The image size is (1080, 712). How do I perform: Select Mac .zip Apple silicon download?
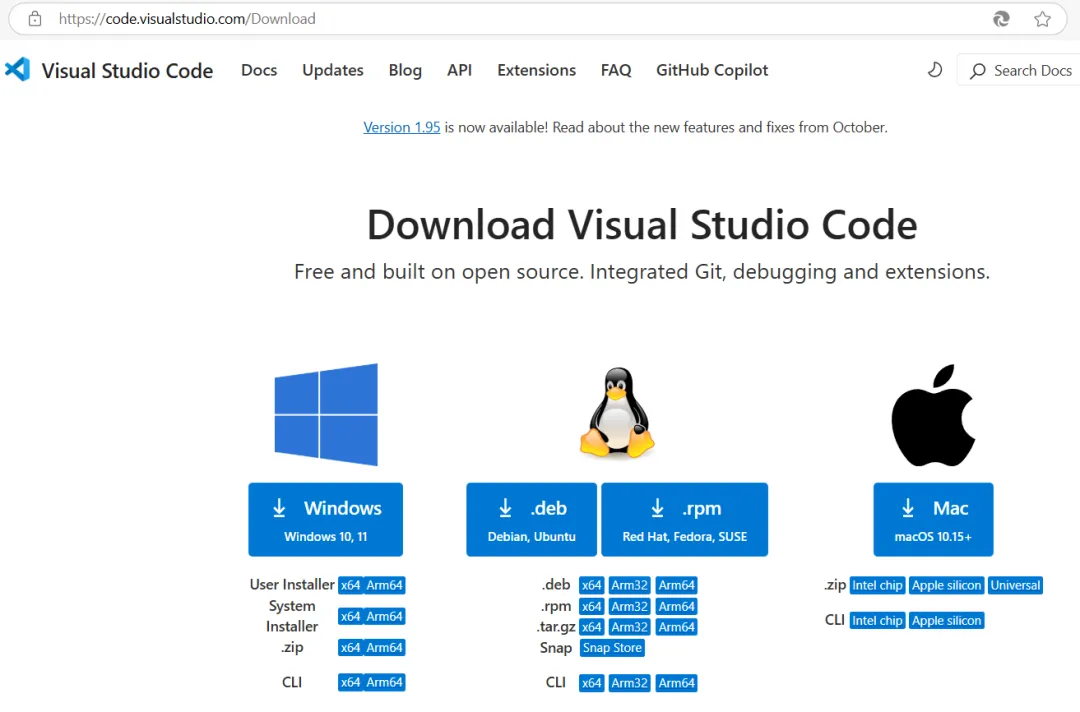(946, 585)
